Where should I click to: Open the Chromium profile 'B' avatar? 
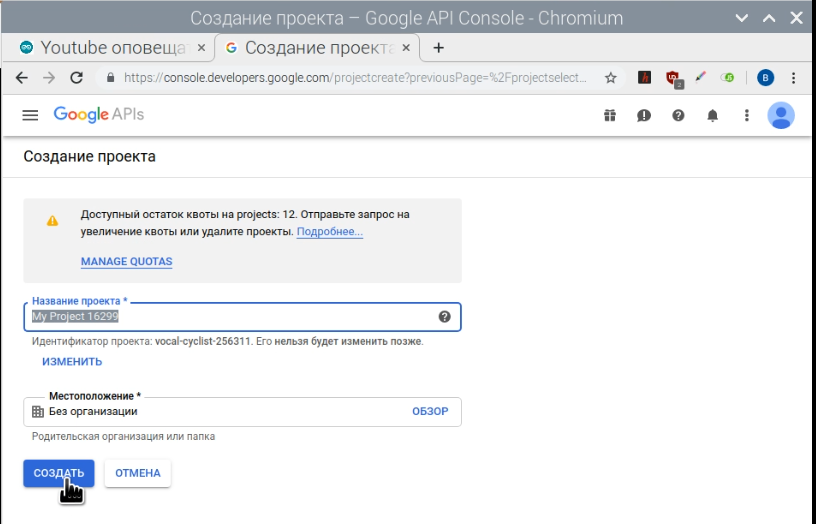(765, 78)
